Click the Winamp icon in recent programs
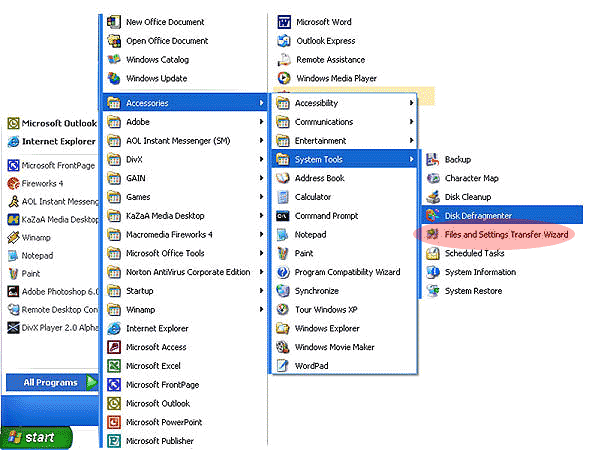Screen dimensions: 600x450 (x=13, y=237)
